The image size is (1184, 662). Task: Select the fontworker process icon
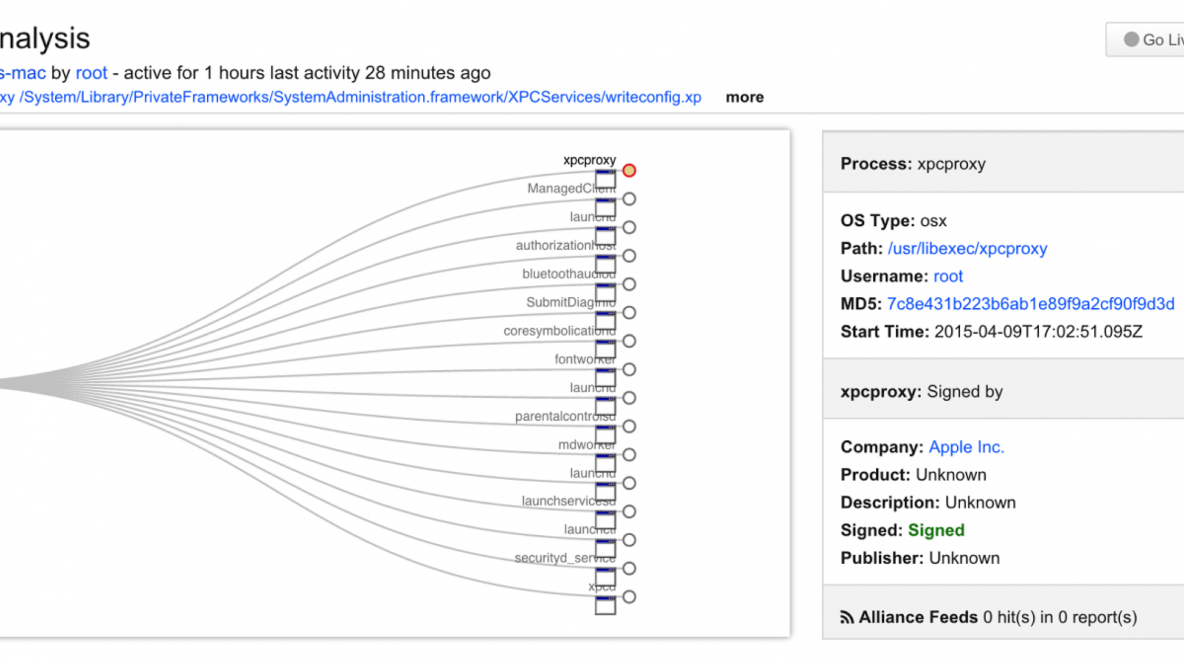605,378
